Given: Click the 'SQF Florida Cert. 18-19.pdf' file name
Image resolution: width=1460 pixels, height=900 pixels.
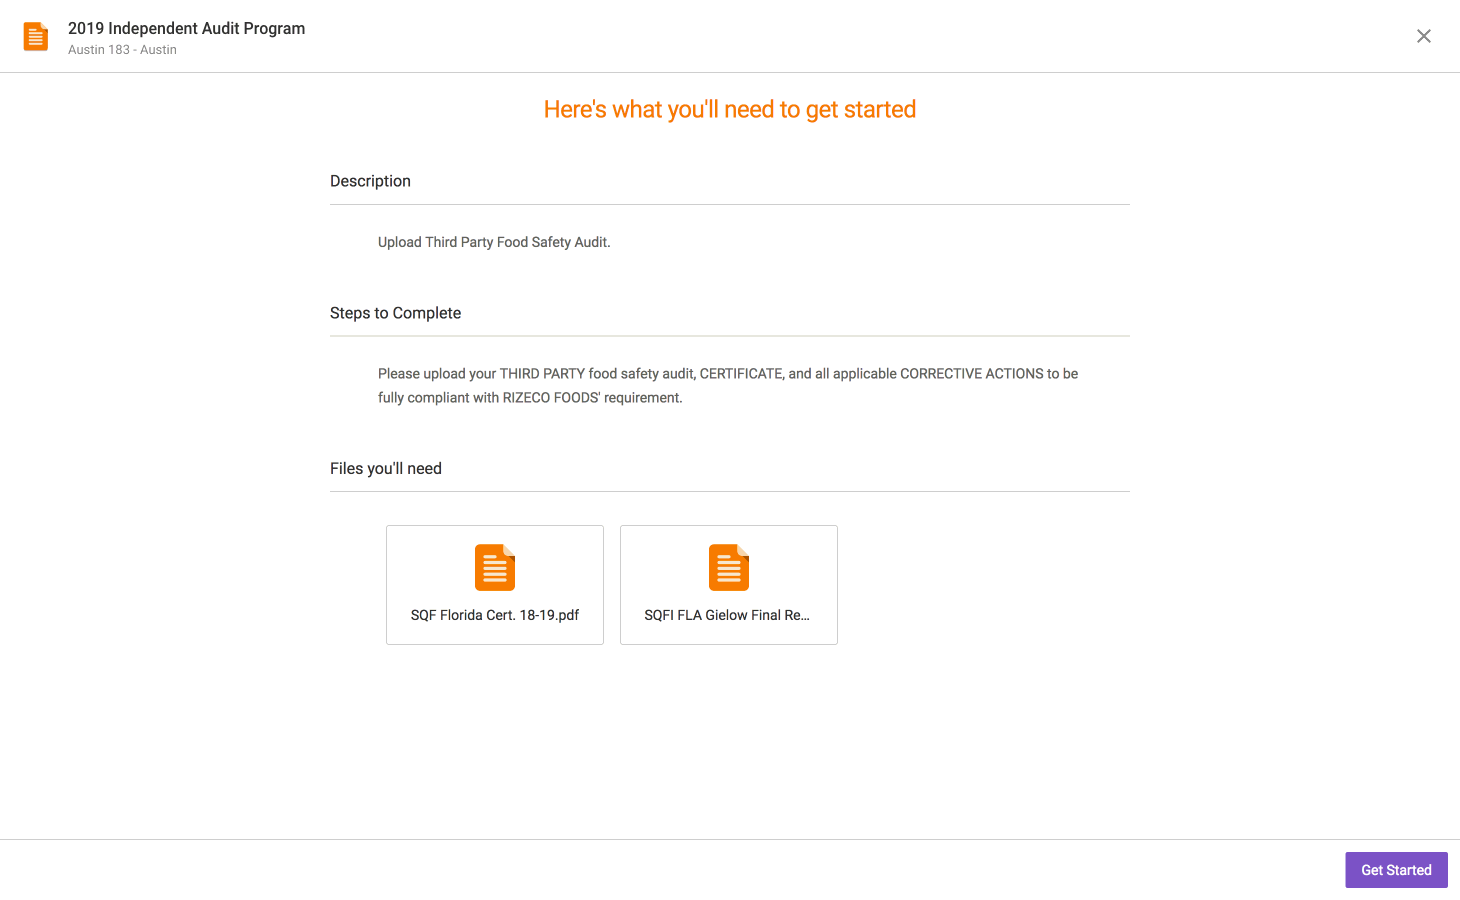Looking at the screenshot, I should click(x=495, y=615).
